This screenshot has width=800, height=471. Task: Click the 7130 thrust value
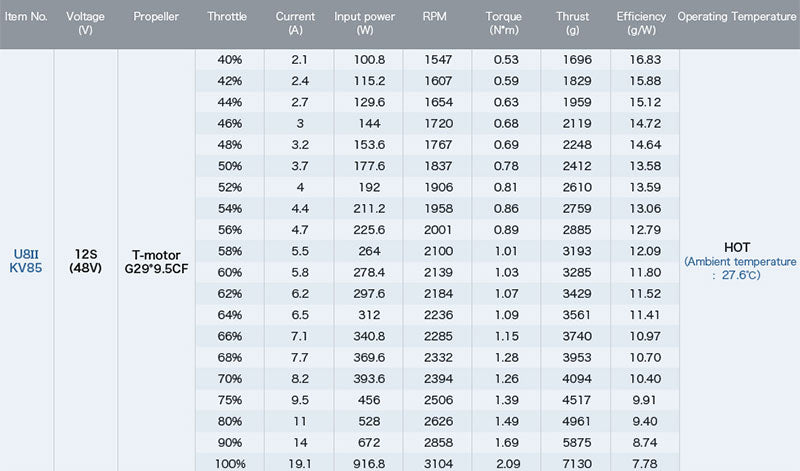[577, 462]
